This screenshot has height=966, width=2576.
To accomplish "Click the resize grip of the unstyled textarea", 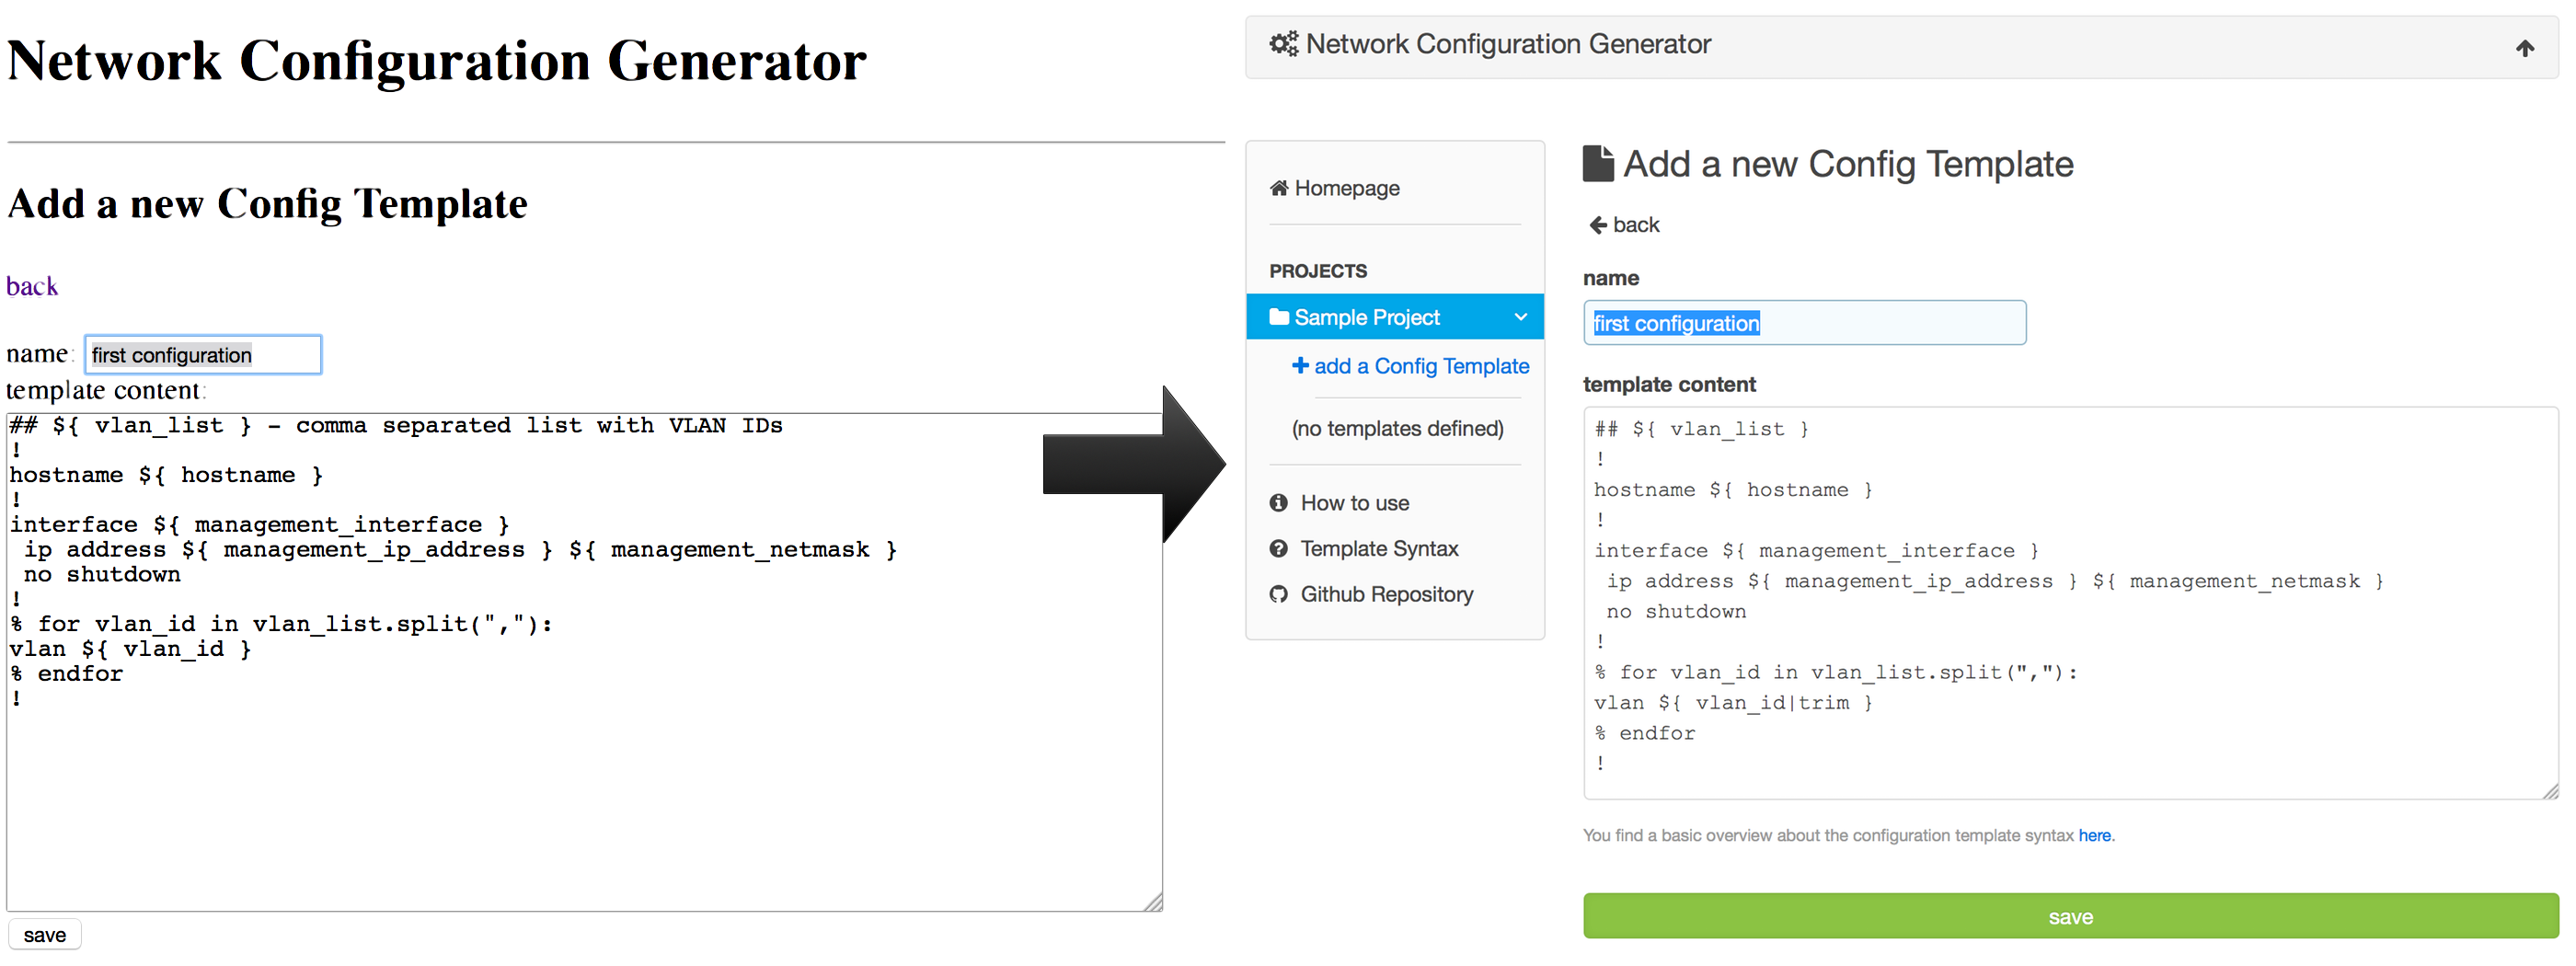I will click(x=1152, y=902).
